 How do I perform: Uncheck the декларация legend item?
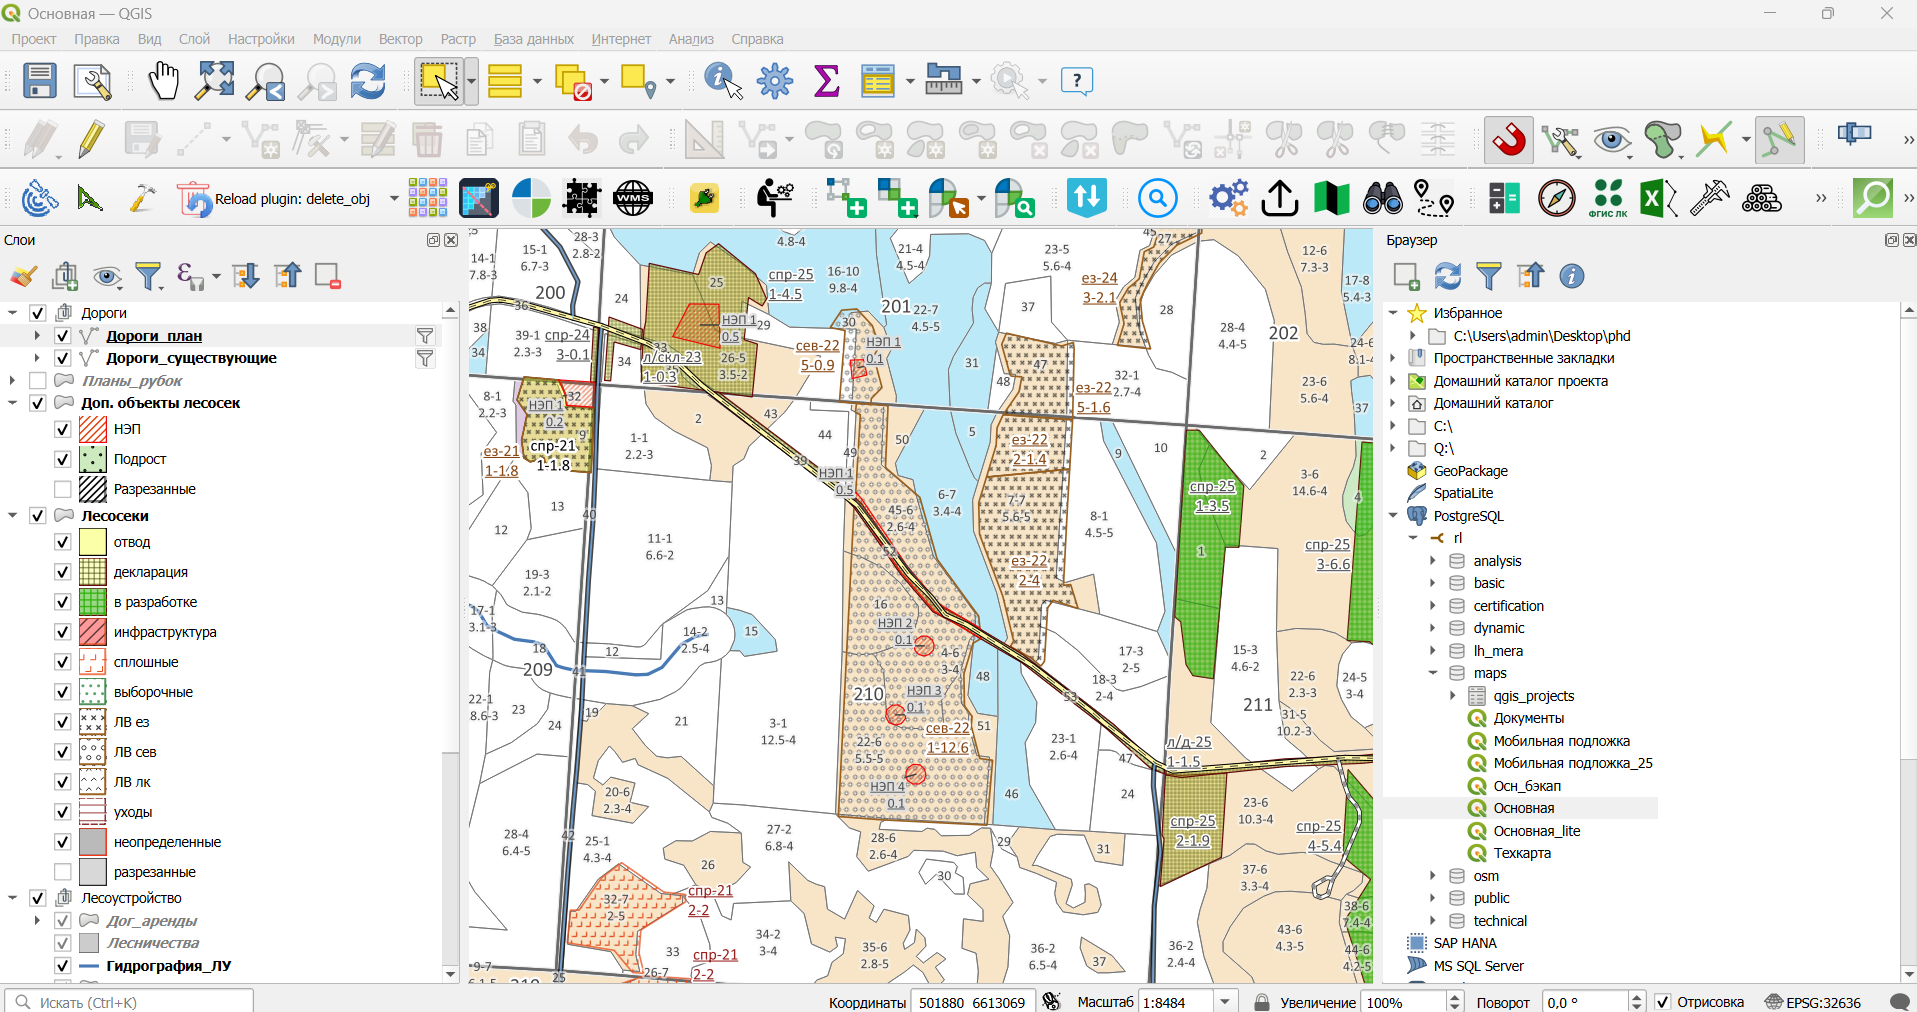[62, 572]
